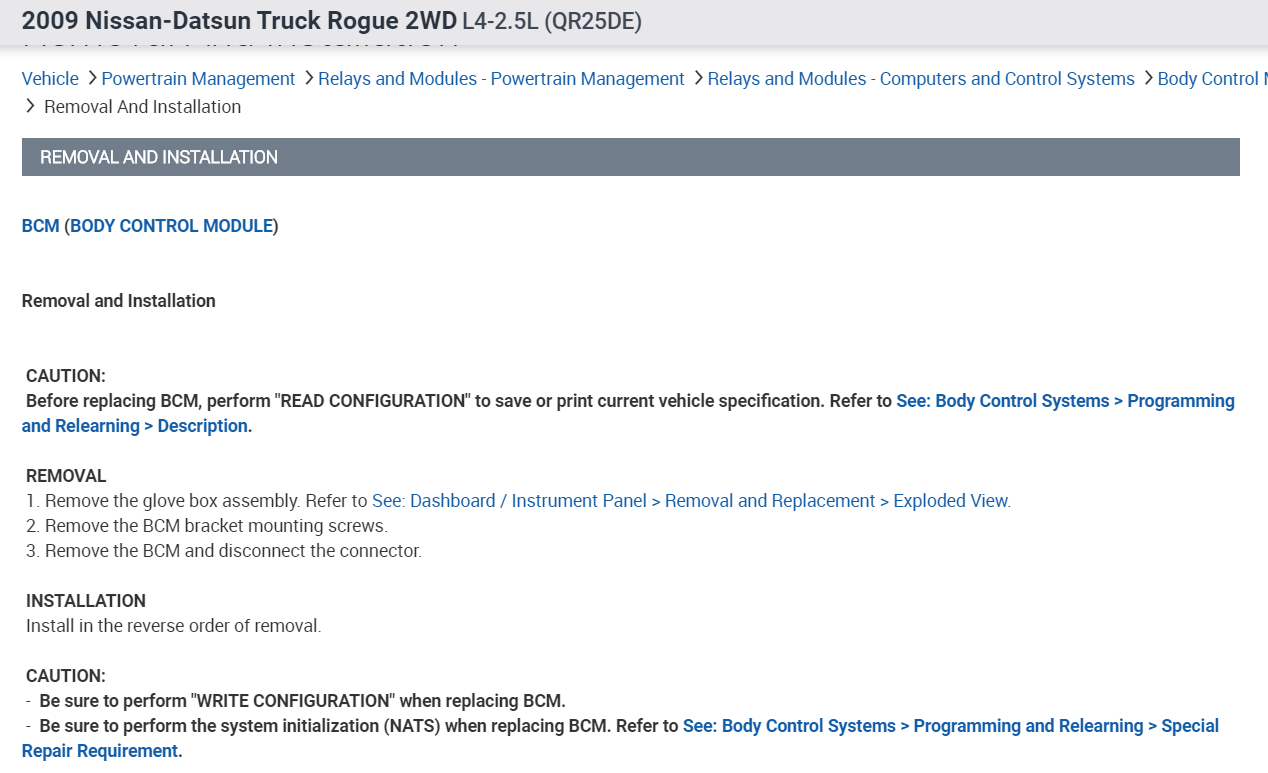
Task: Click the chevron before Body Control breadcrumb
Action: point(1148,78)
